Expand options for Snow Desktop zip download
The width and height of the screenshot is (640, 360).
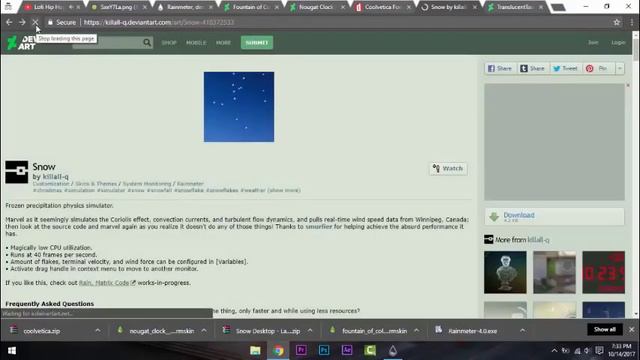click(310, 330)
